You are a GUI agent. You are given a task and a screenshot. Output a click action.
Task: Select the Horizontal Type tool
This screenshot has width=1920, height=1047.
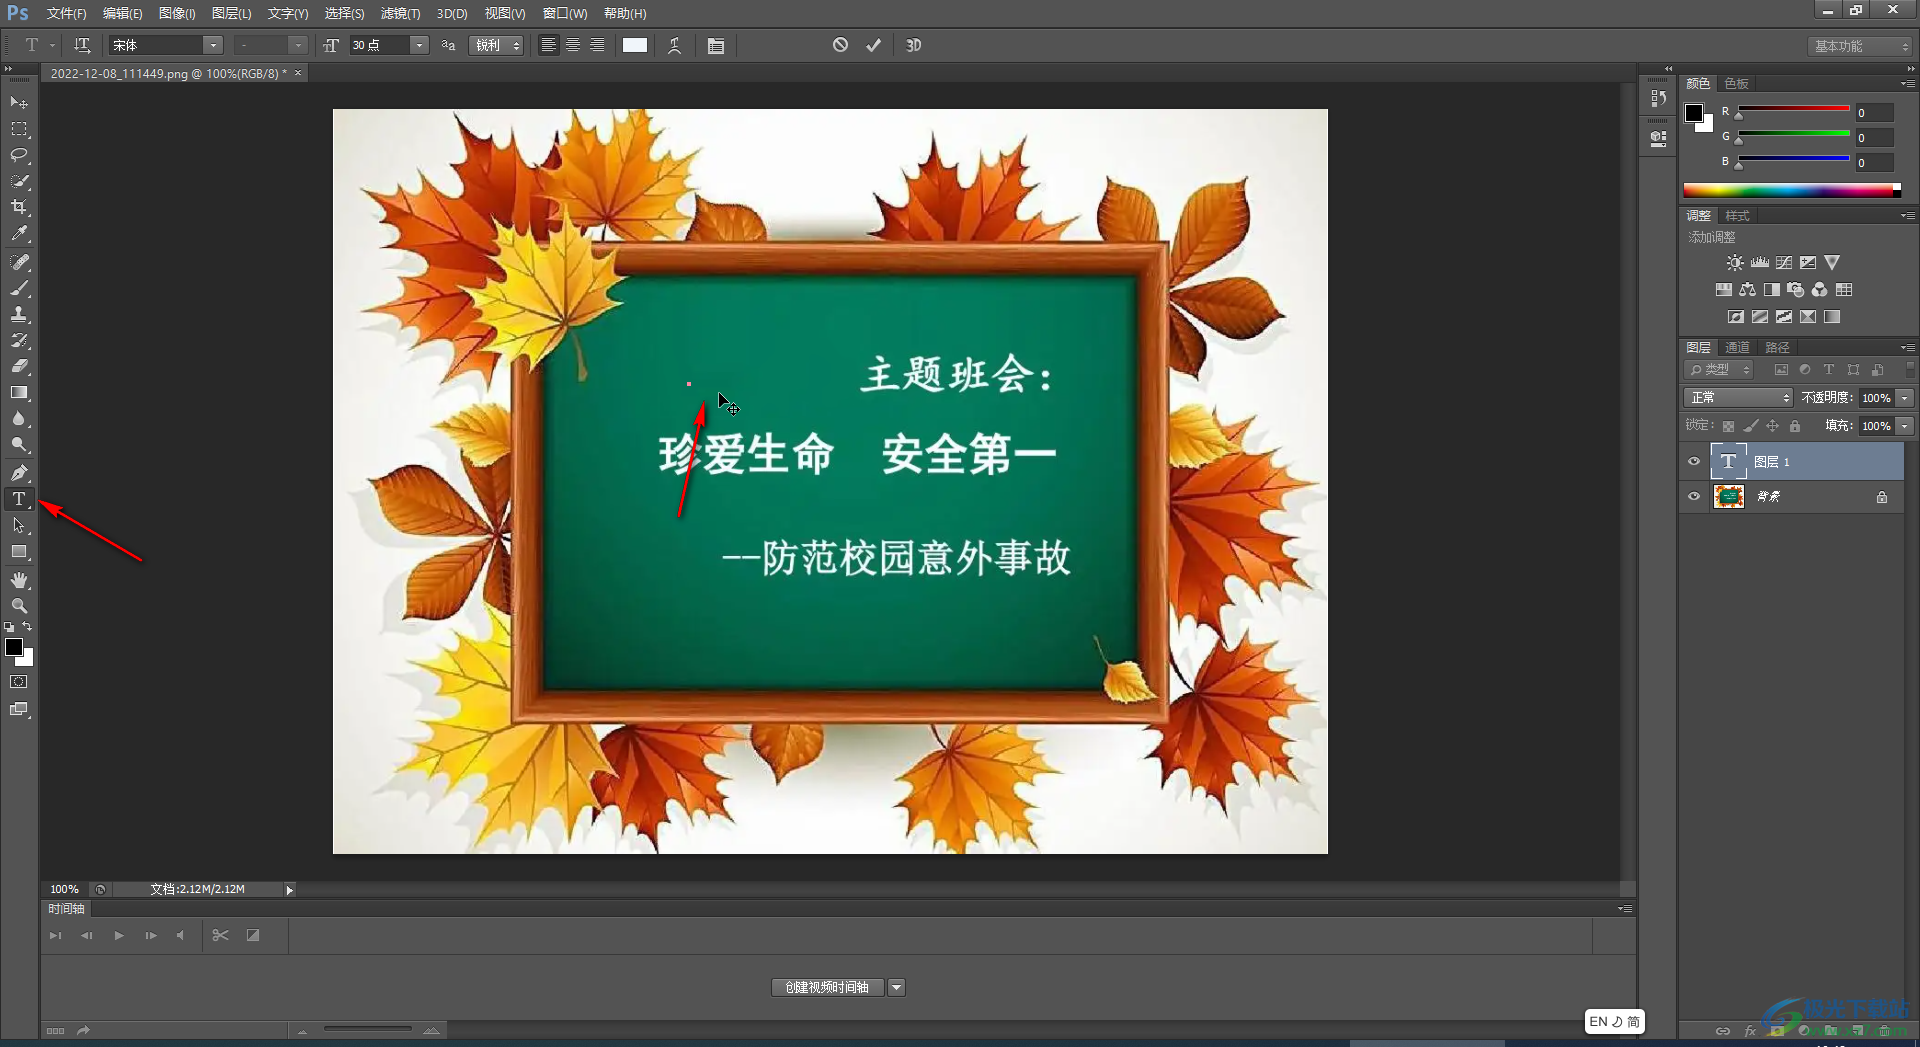19,499
